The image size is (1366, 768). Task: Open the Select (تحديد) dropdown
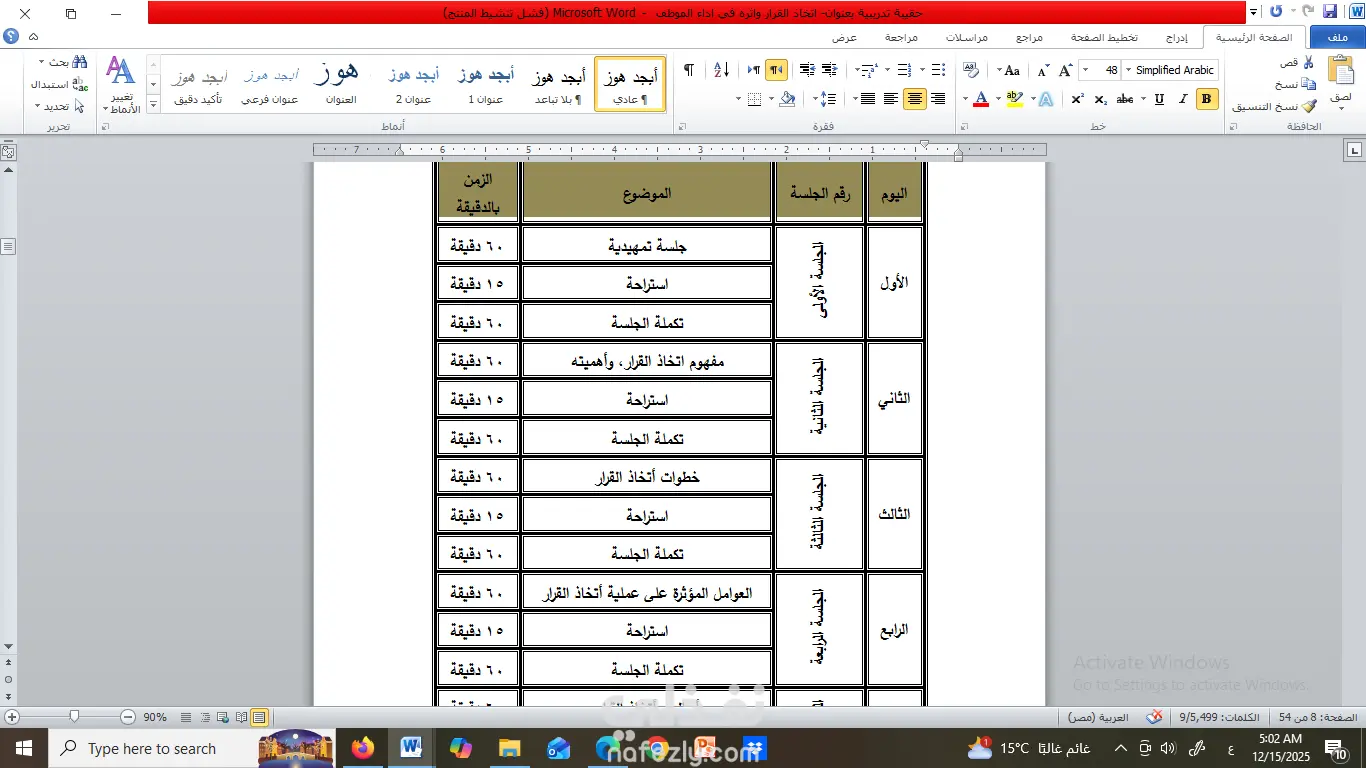60,106
